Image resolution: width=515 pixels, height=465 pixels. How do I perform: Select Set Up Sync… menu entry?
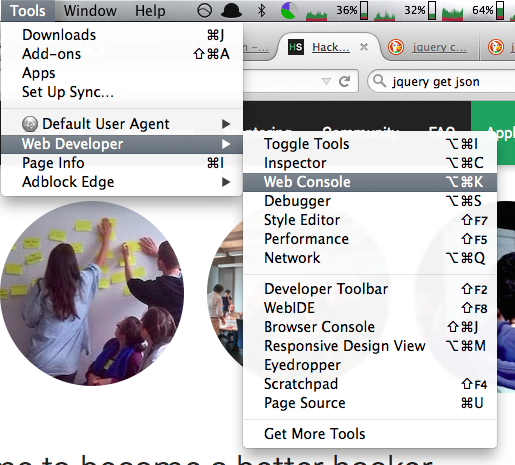(x=122, y=92)
